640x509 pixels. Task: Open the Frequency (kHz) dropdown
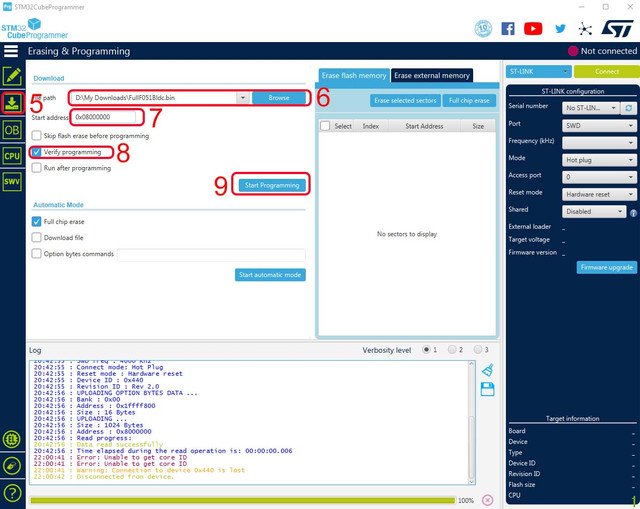[x=599, y=143]
